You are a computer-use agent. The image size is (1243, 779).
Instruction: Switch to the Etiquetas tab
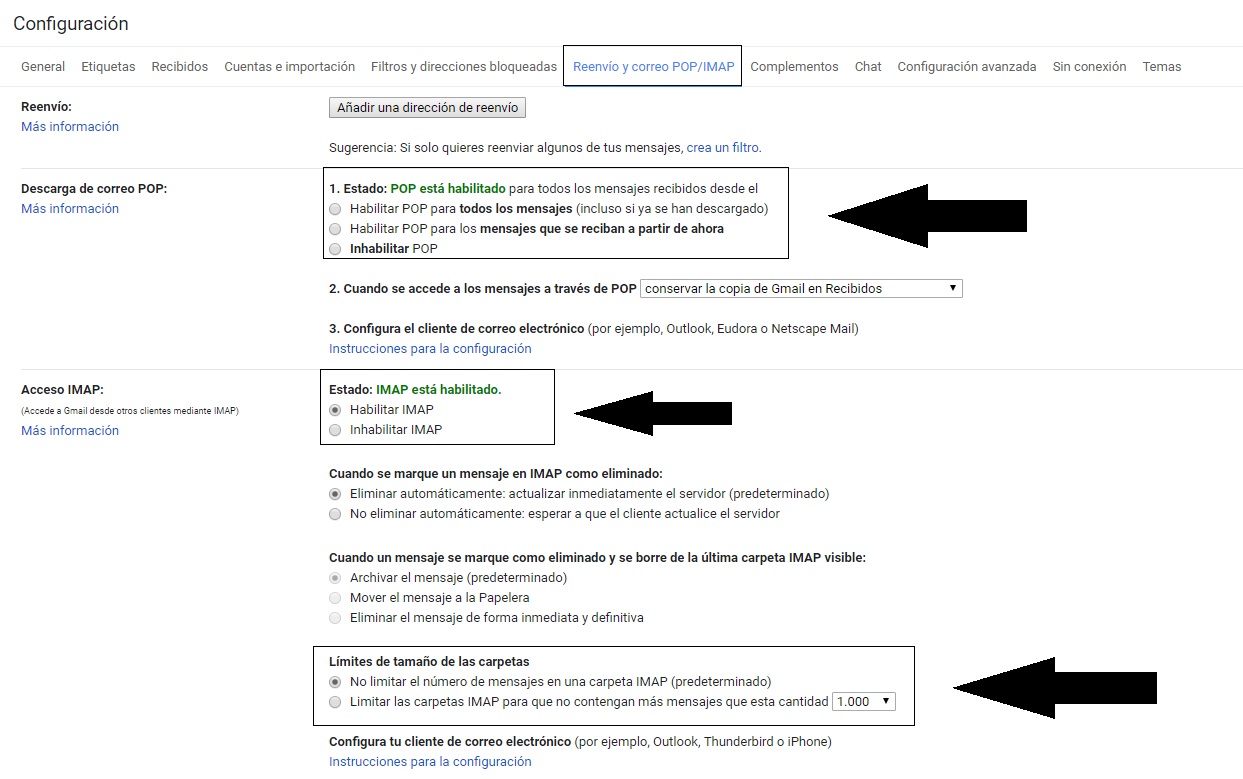click(108, 67)
